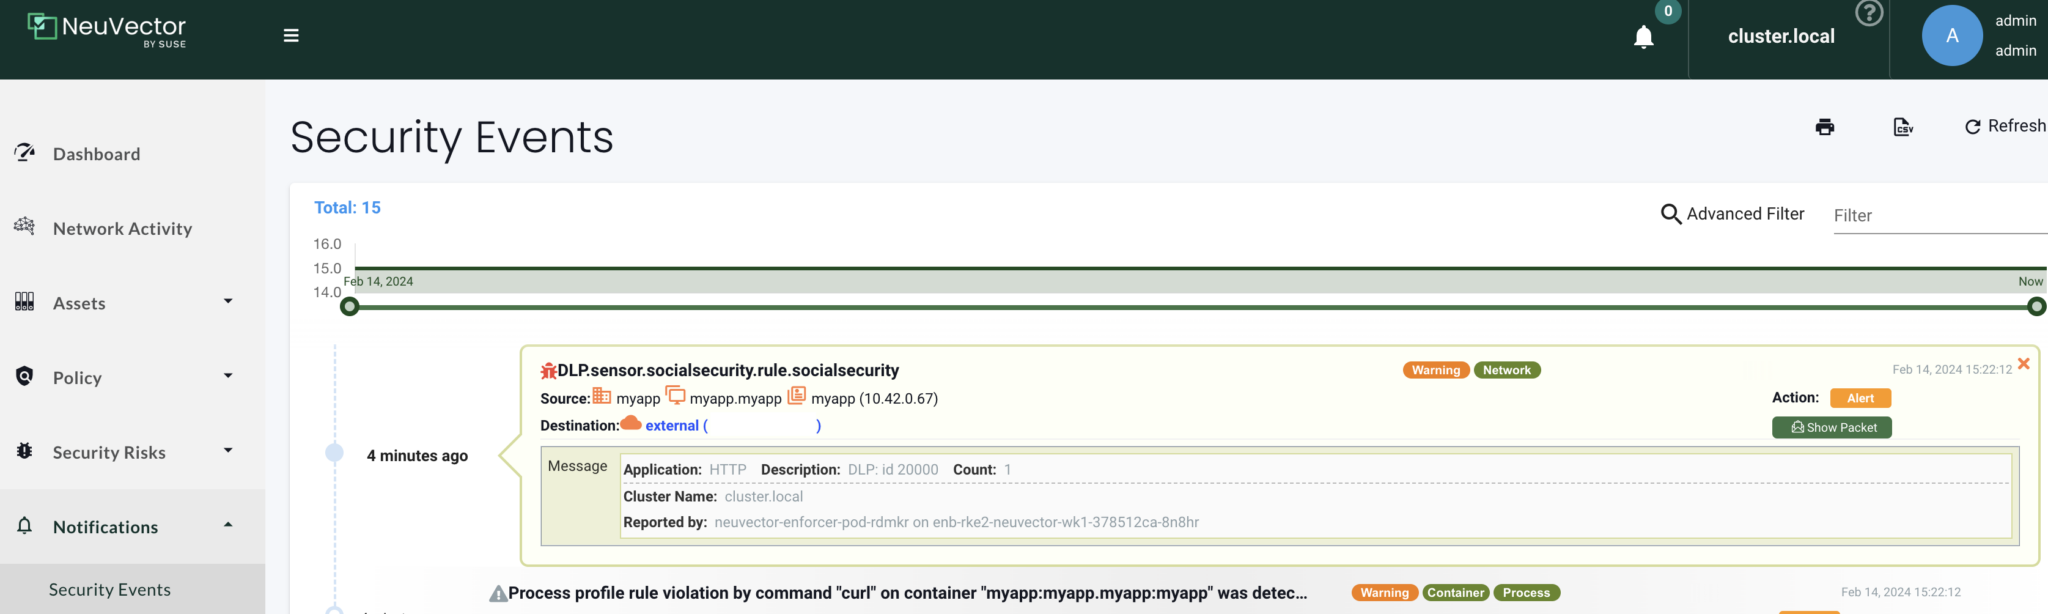Export events with CSV icon

point(1903,127)
